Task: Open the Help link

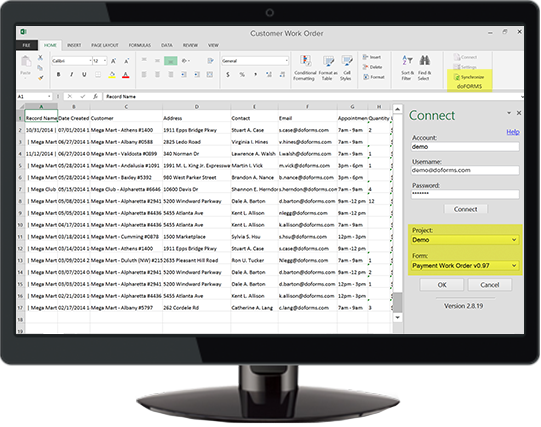Action: [x=513, y=132]
